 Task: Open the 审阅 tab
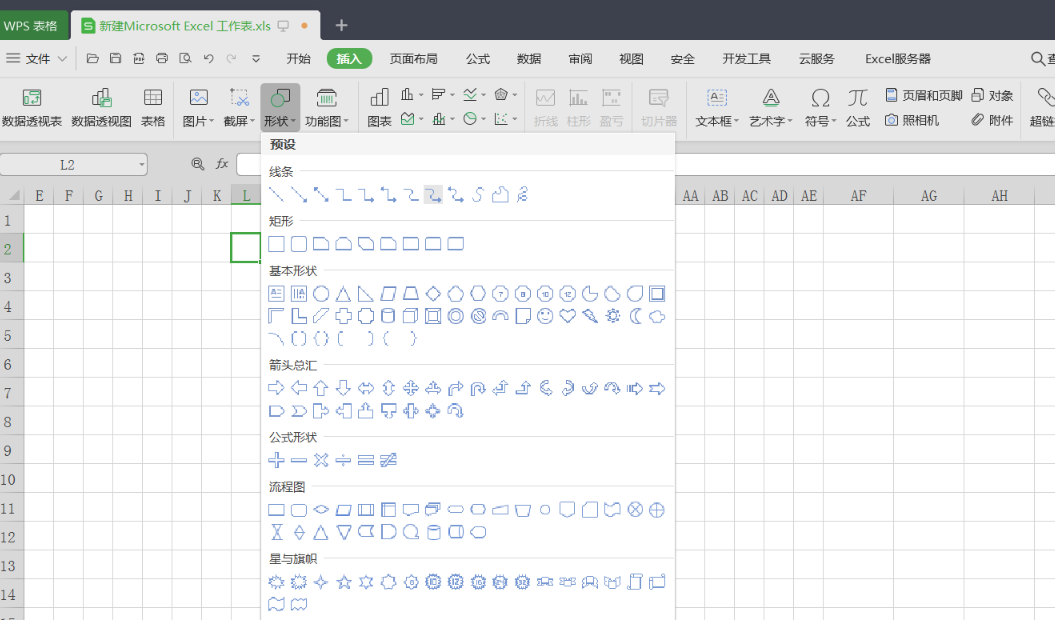coord(580,59)
